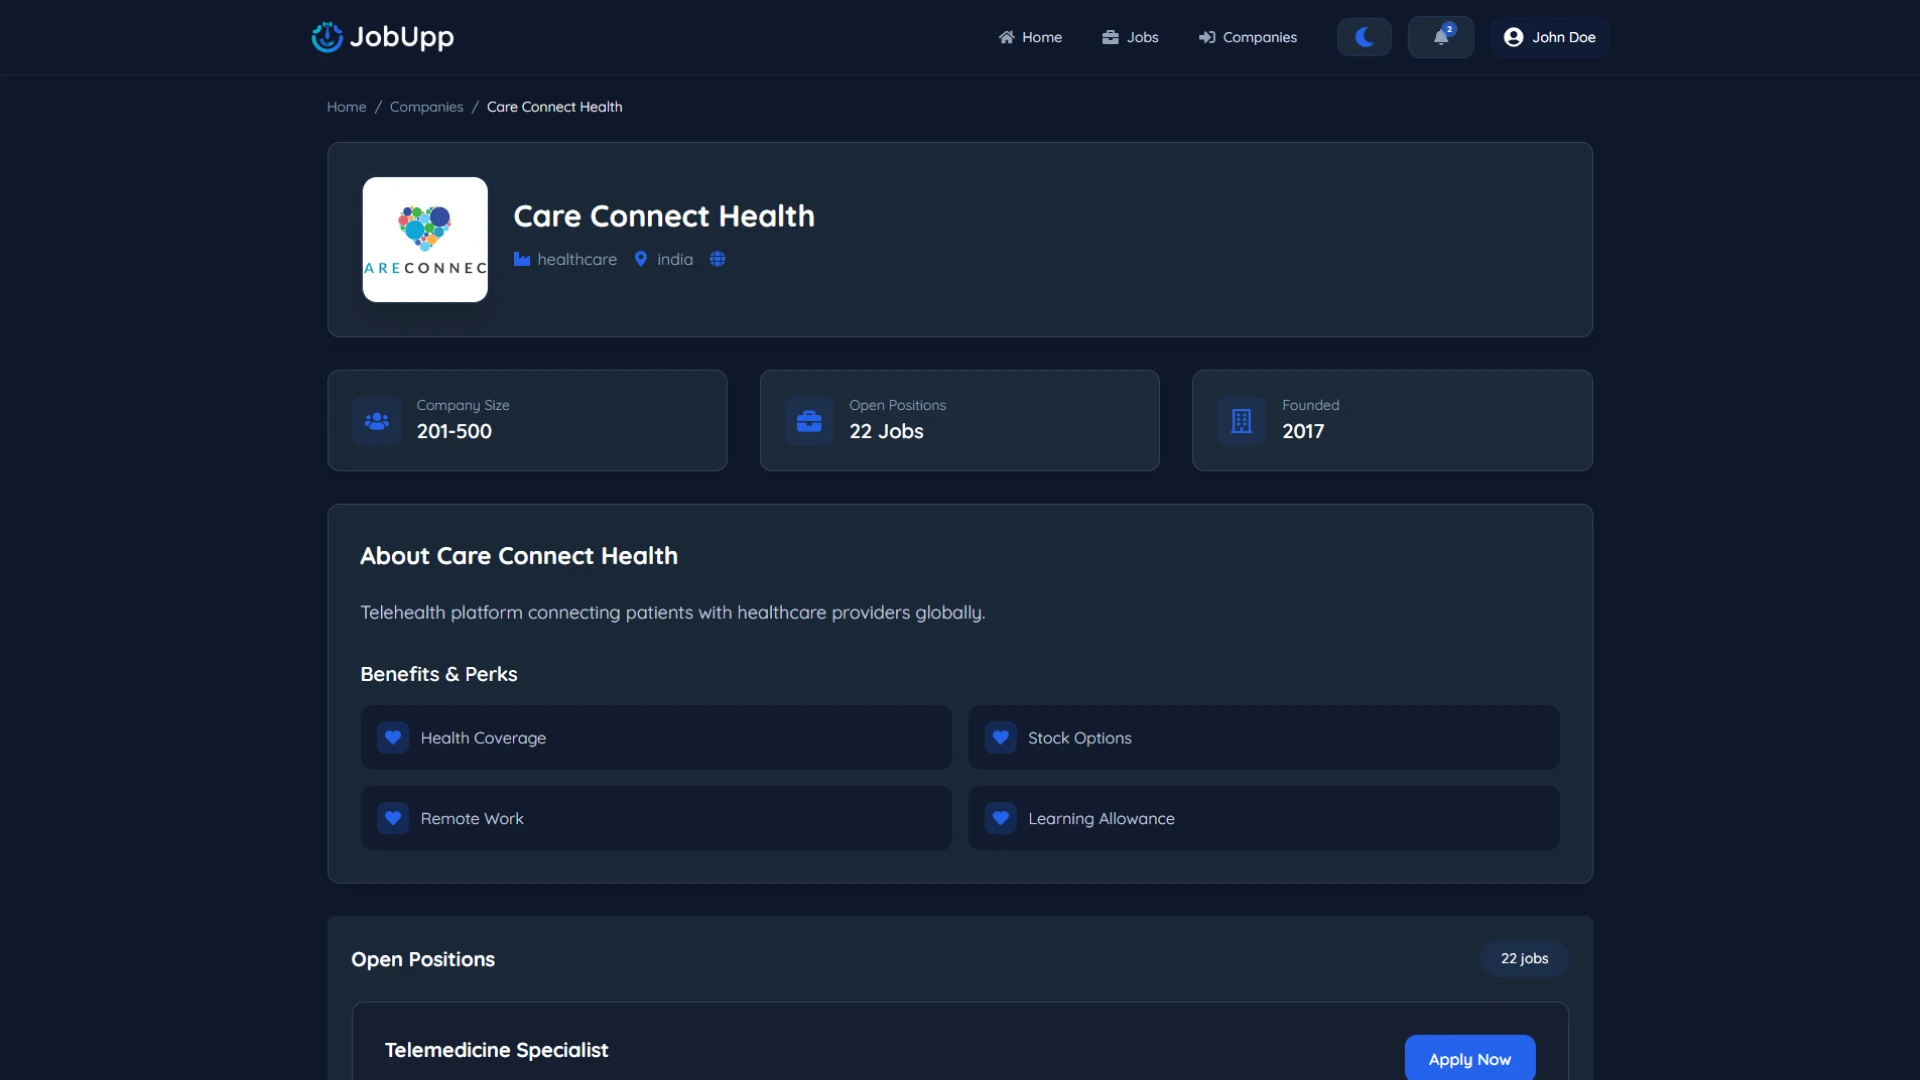Click the Founded building icon
This screenshot has height=1080, width=1920.
click(x=1241, y=421)
